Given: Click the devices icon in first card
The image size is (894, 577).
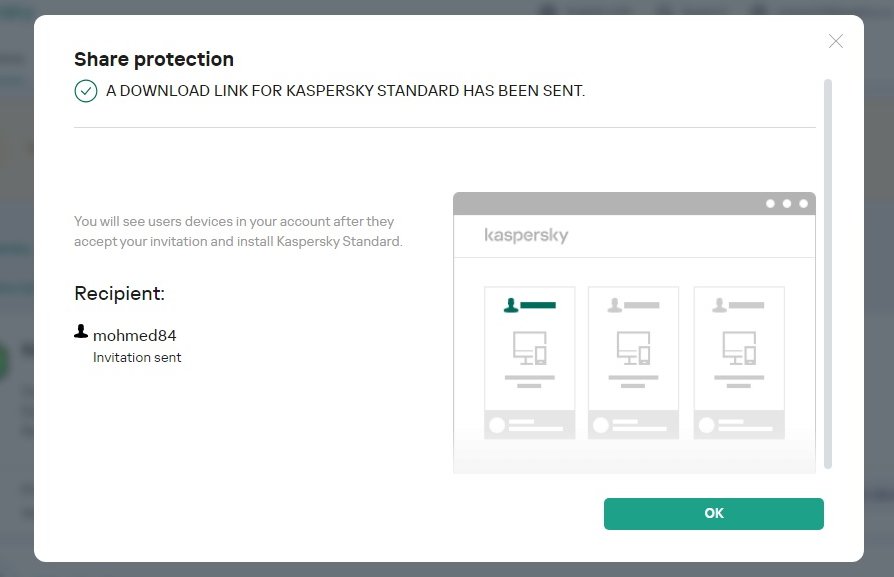Looking at the screenshot, I should [529, 347].
